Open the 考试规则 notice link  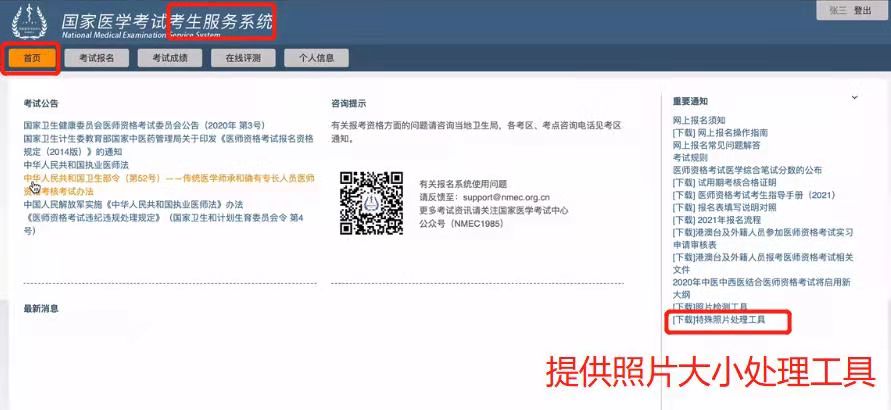tap(690, 158)
